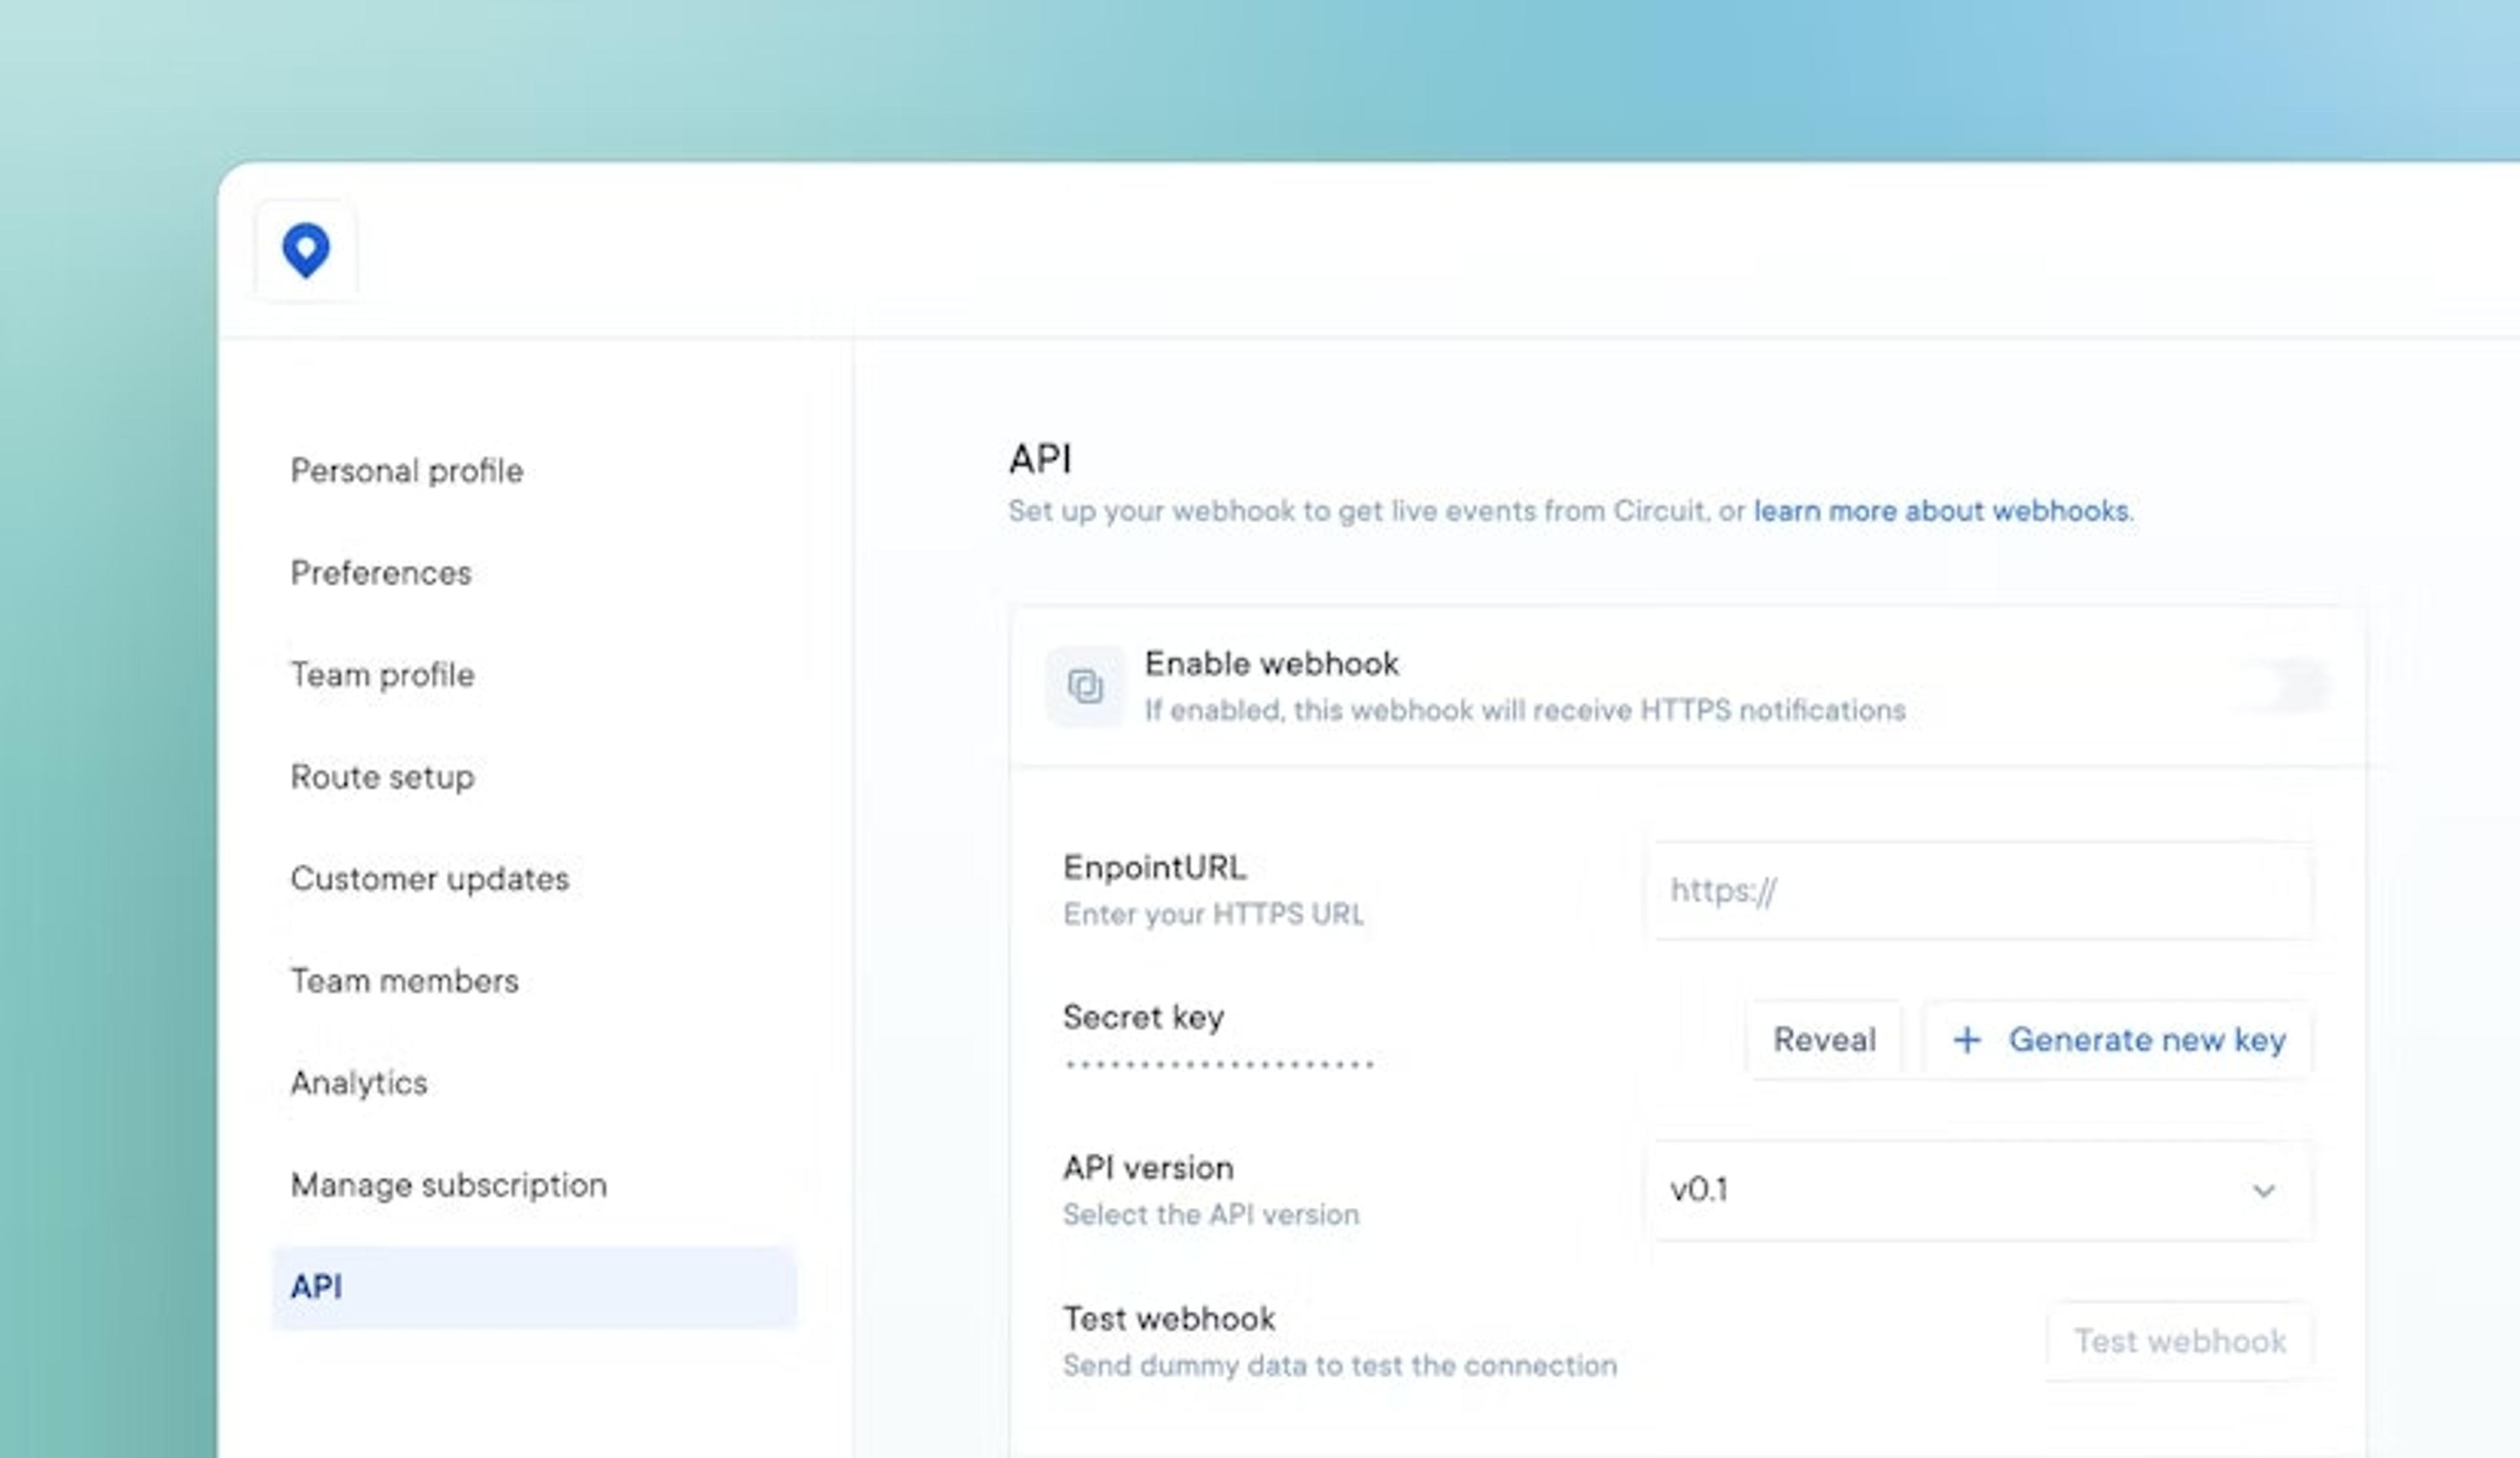Go to Manage subscription
This screenshot has height=1458, width=2520.
point(448,1185)
